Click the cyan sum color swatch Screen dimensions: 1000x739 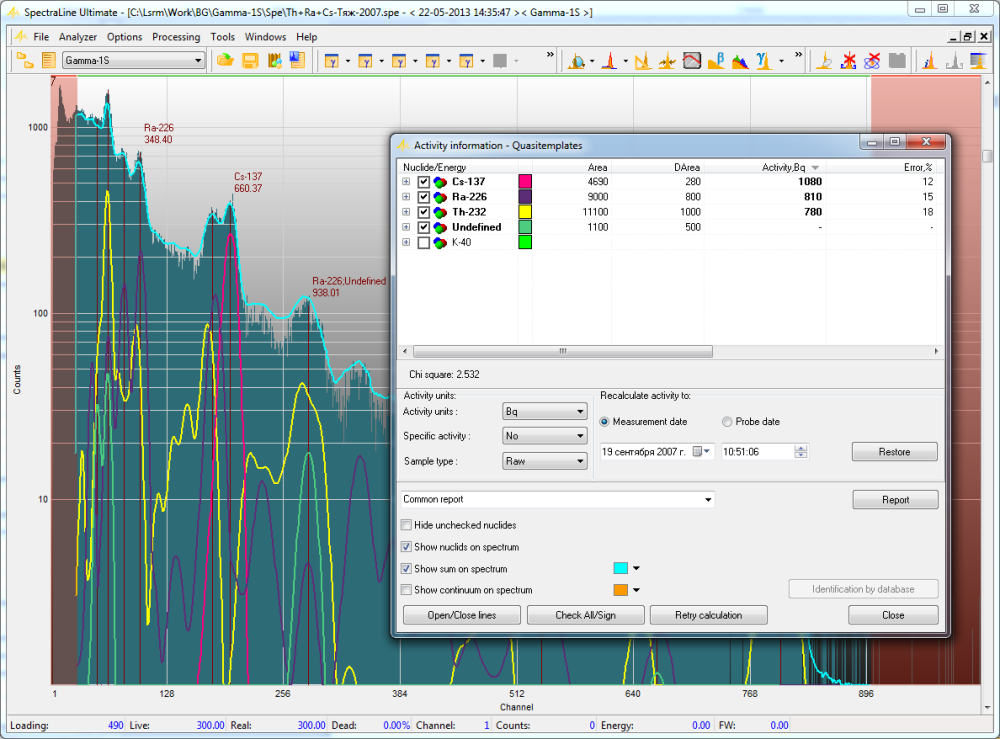(x=621, y=568)
